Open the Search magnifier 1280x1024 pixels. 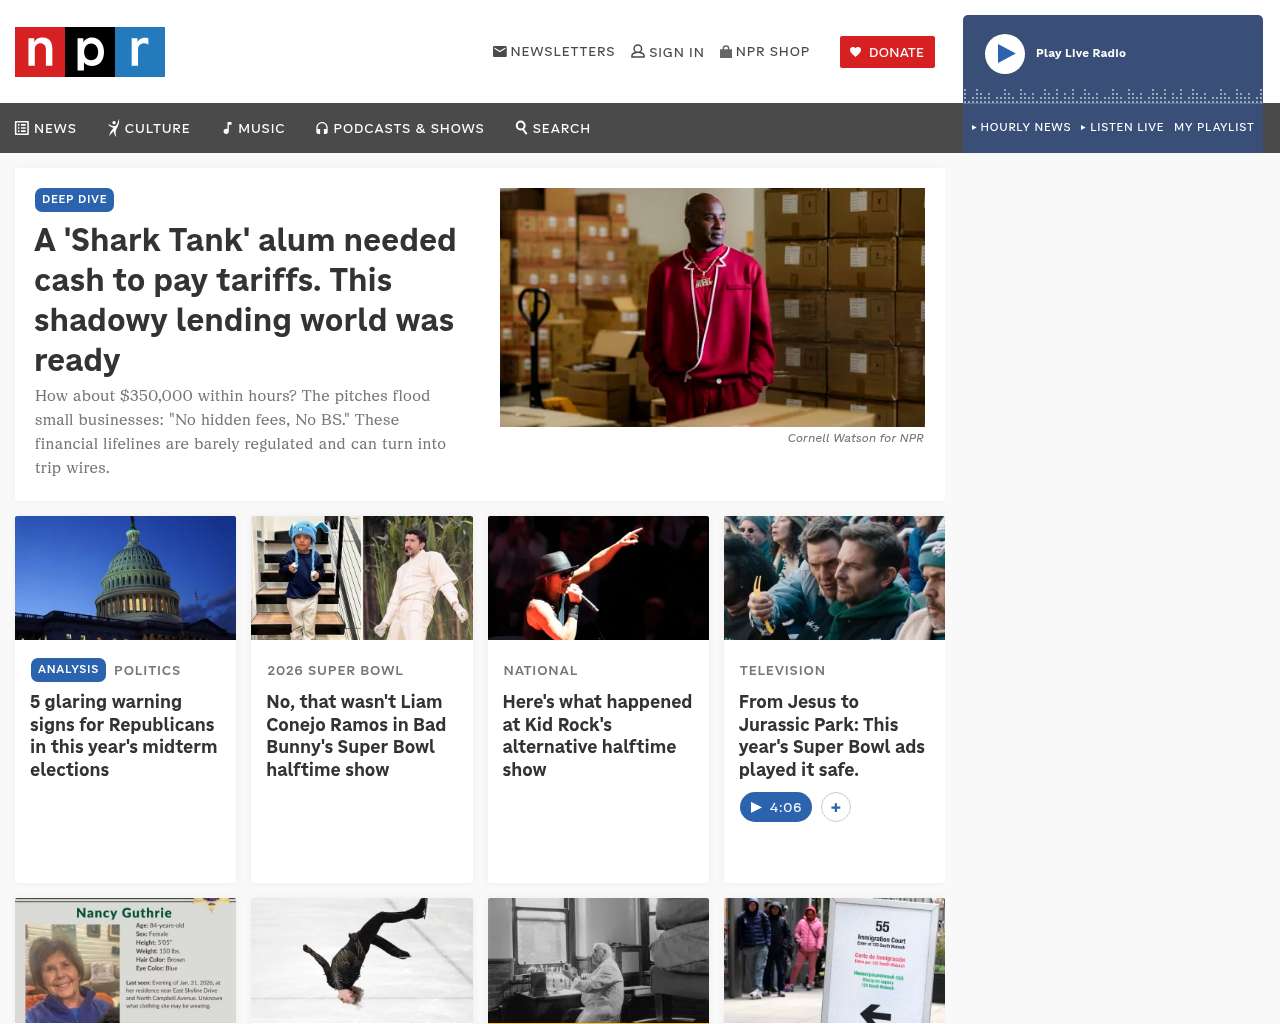point(522,127)
